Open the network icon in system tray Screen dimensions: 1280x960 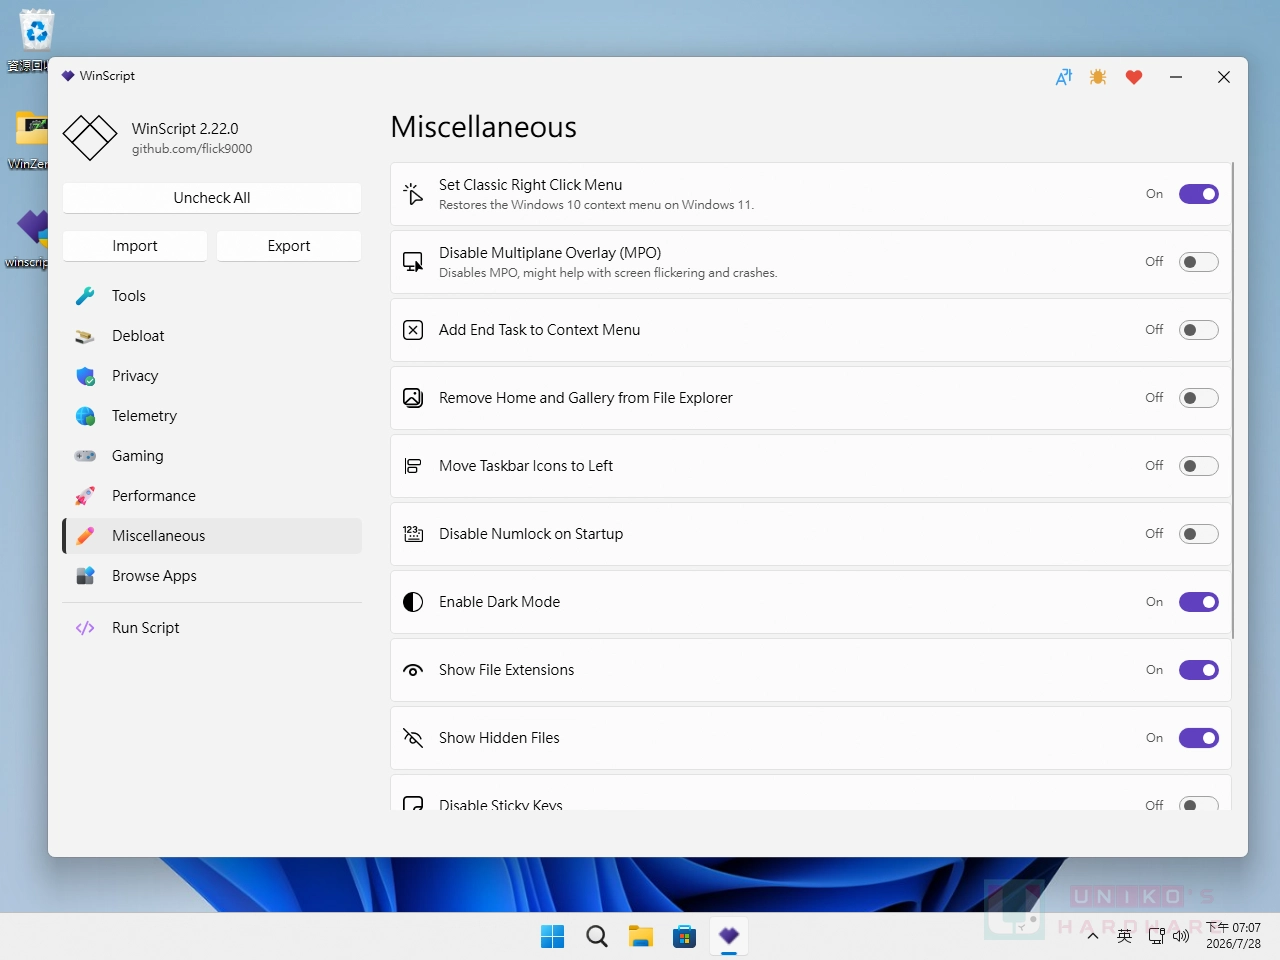click(1156, 936)
